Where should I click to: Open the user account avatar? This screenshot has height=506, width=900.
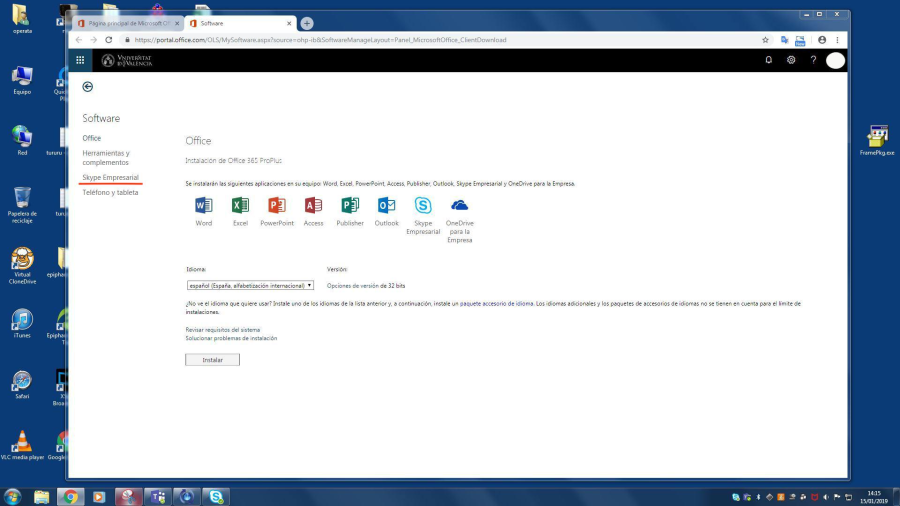(x=835, y=60)
